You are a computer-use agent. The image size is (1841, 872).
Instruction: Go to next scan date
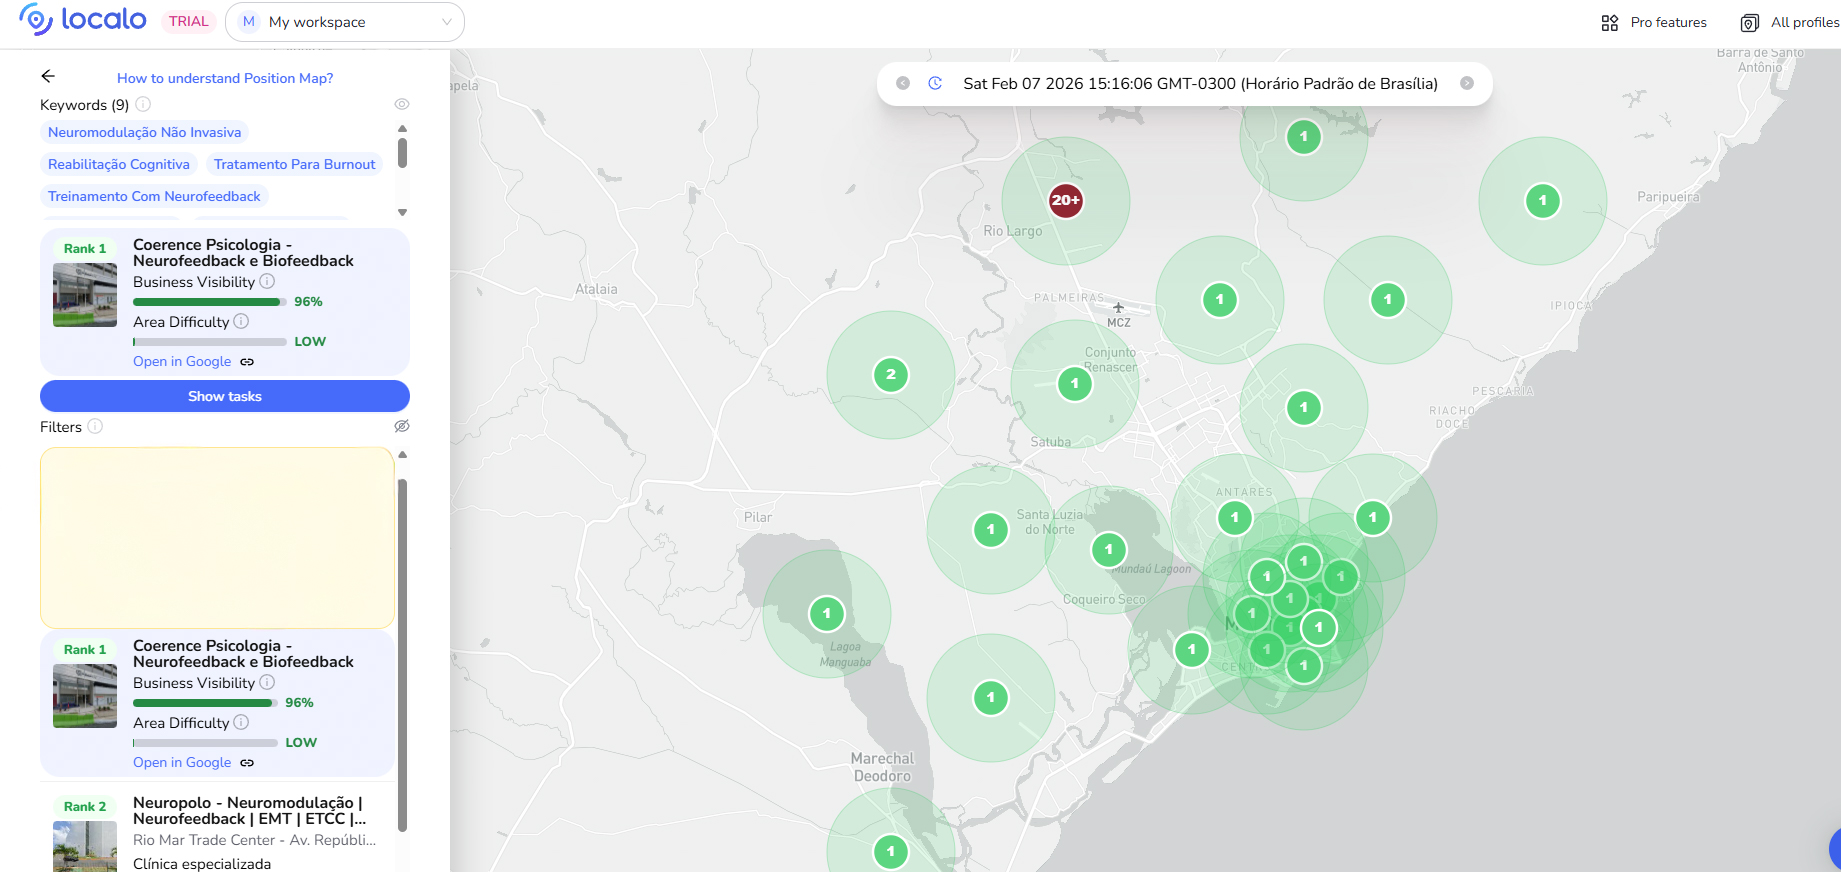[x=1467, y=84]
